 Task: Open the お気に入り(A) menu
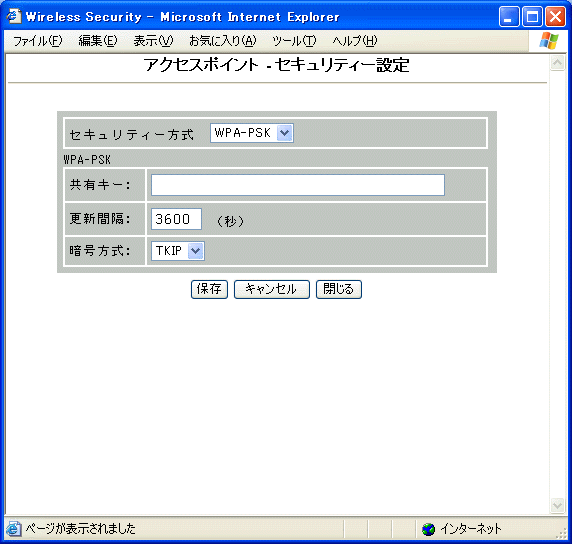(x=223, y=41)
